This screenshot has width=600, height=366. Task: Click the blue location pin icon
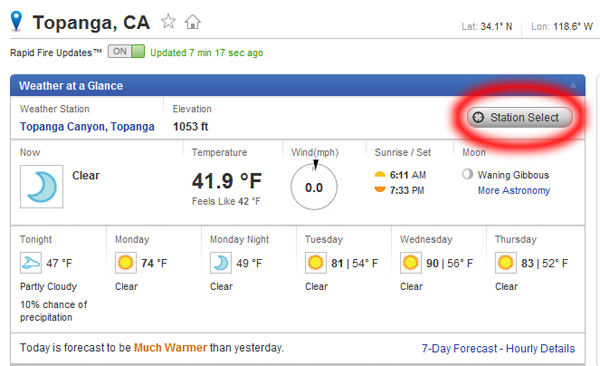[16, 21]
